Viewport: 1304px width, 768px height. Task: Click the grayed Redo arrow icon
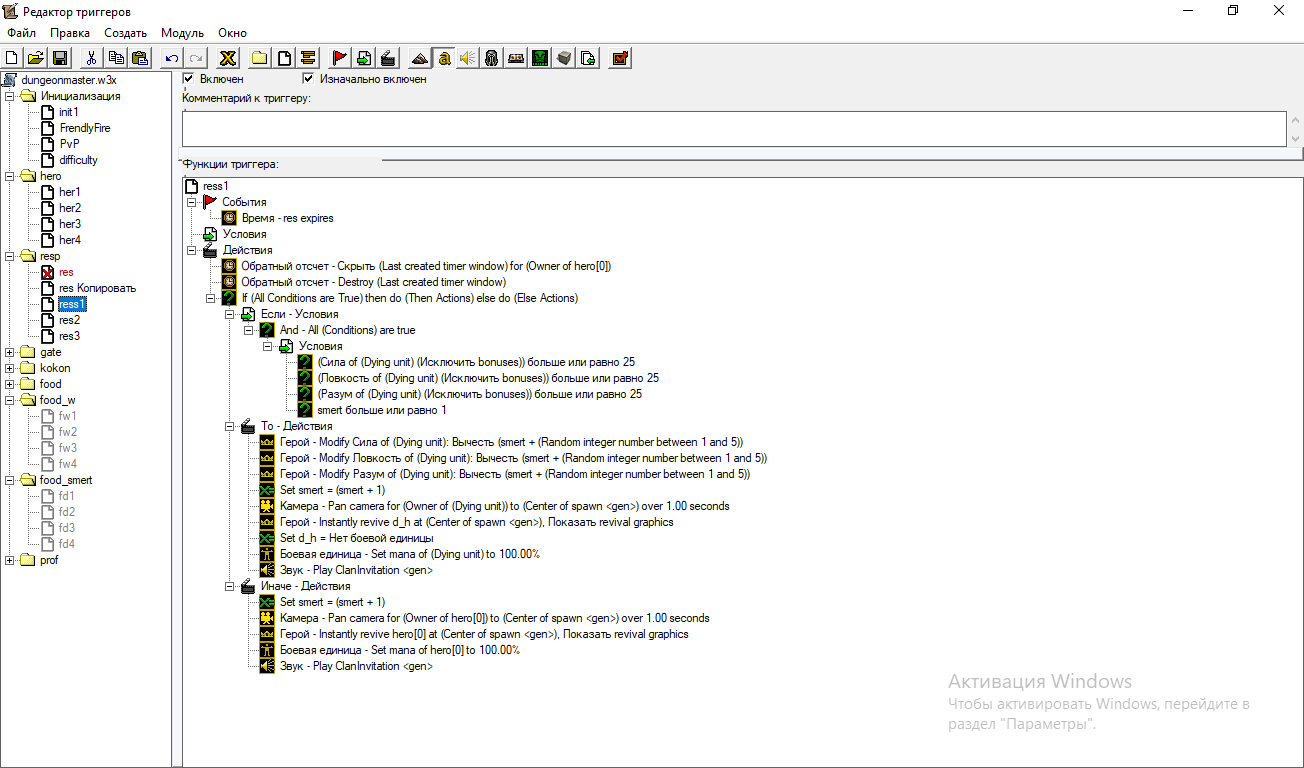click(x=196, y=58)
